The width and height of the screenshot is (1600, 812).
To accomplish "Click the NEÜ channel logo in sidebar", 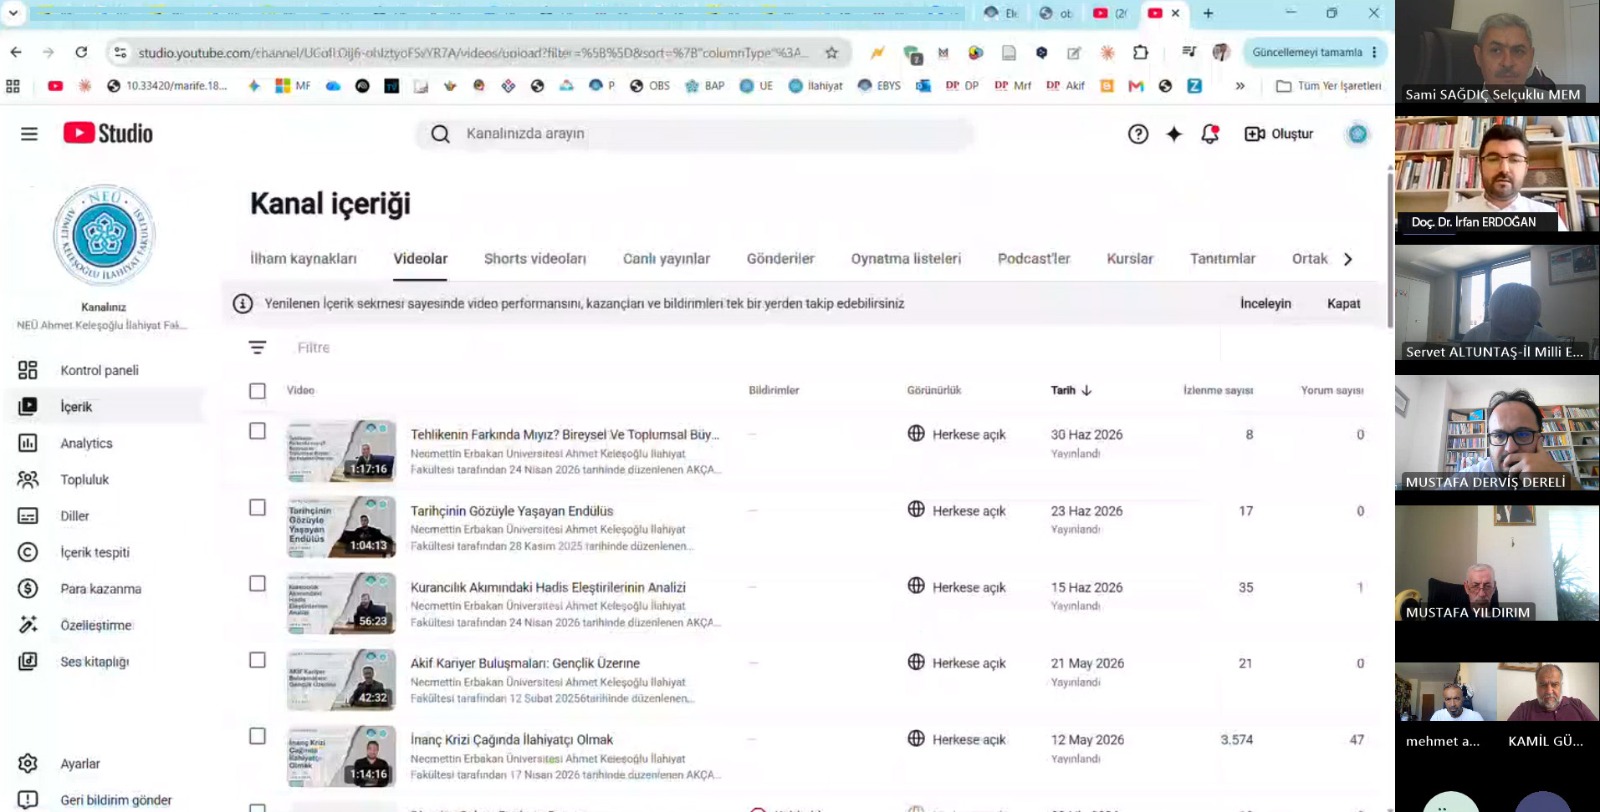I will [x=104, y=236].
